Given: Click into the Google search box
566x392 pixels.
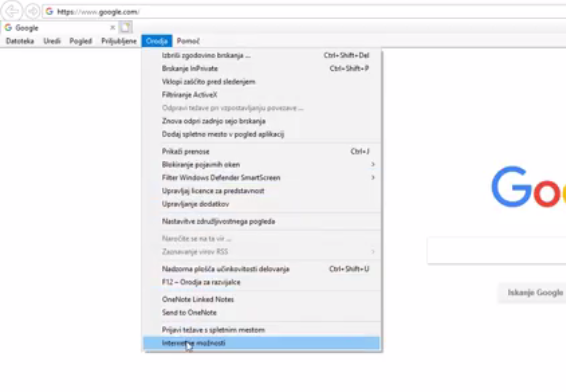Looking at the screenshot, I should click(497, 251).
